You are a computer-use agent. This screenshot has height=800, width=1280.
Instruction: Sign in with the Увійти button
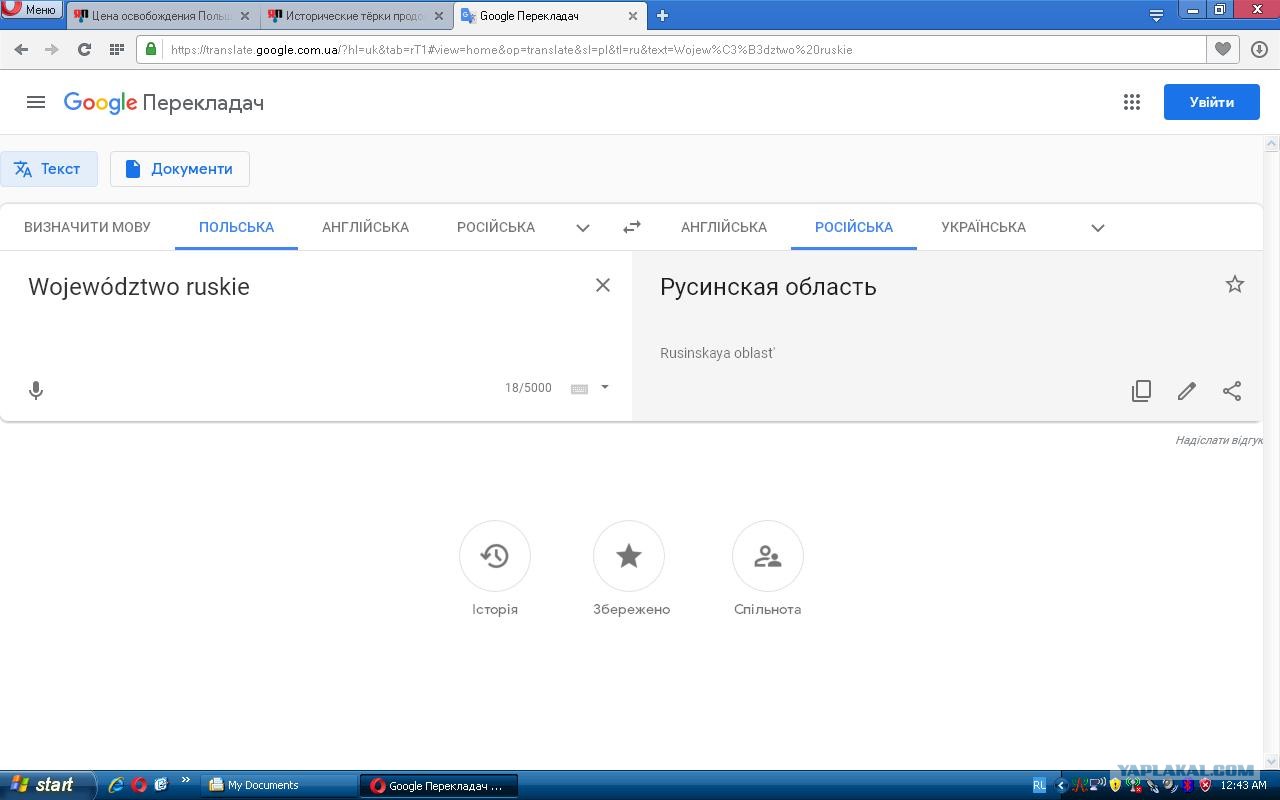(x=1212, y=102)
